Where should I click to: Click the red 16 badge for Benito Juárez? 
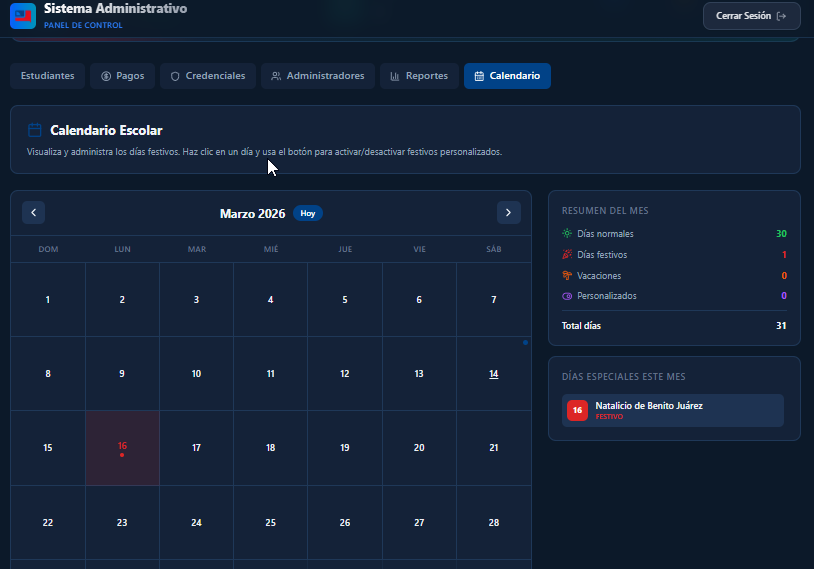coord(577,410)
